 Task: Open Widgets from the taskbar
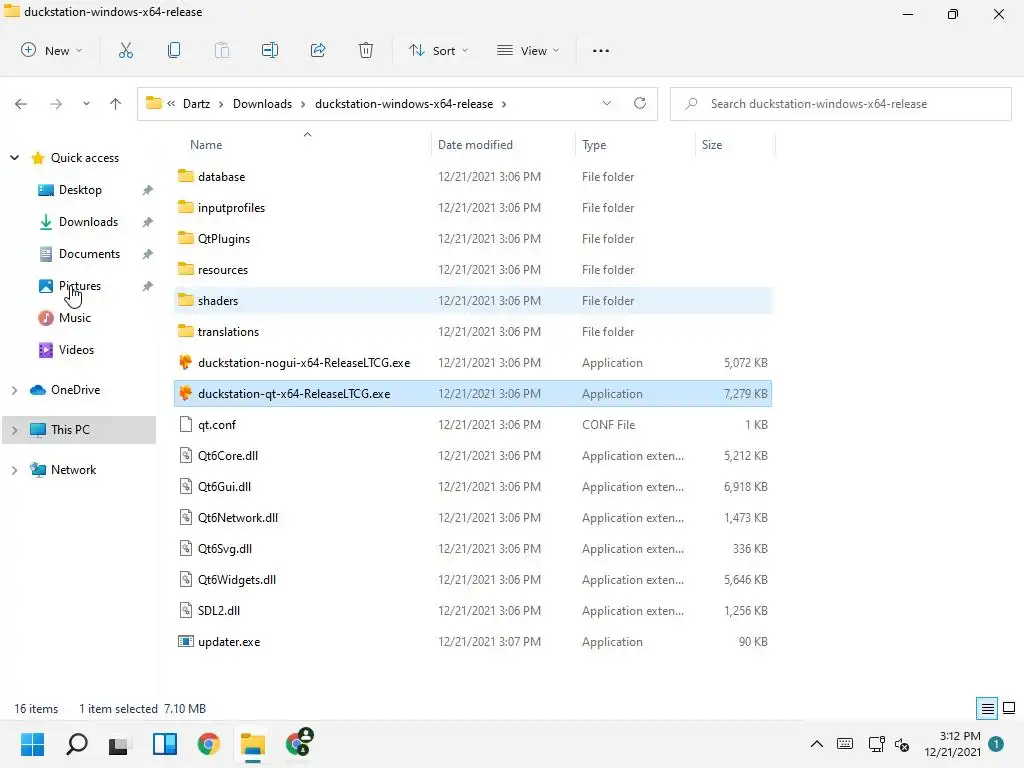(x=165, y=744)
